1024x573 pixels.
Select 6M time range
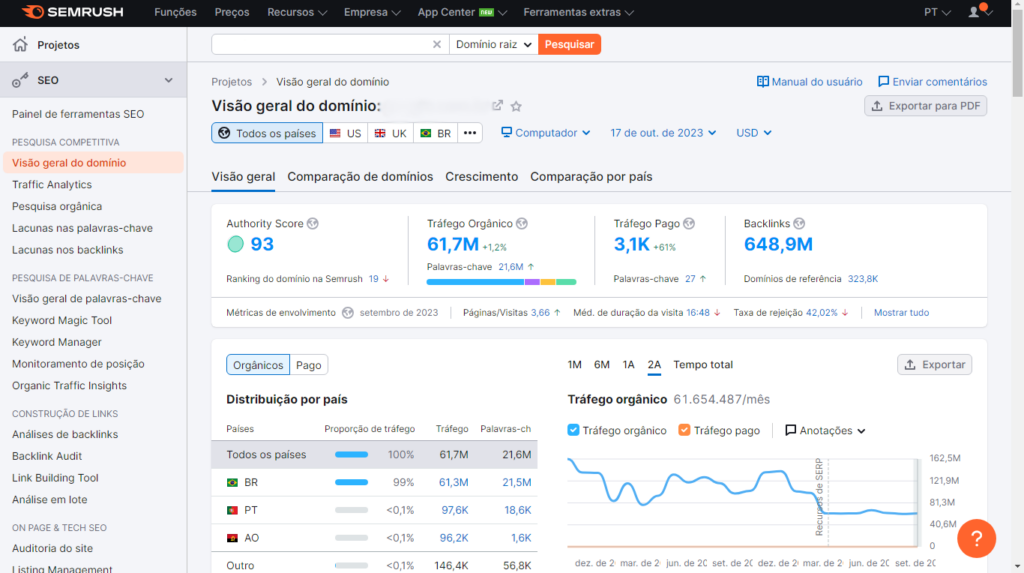[x=601, y=365]
